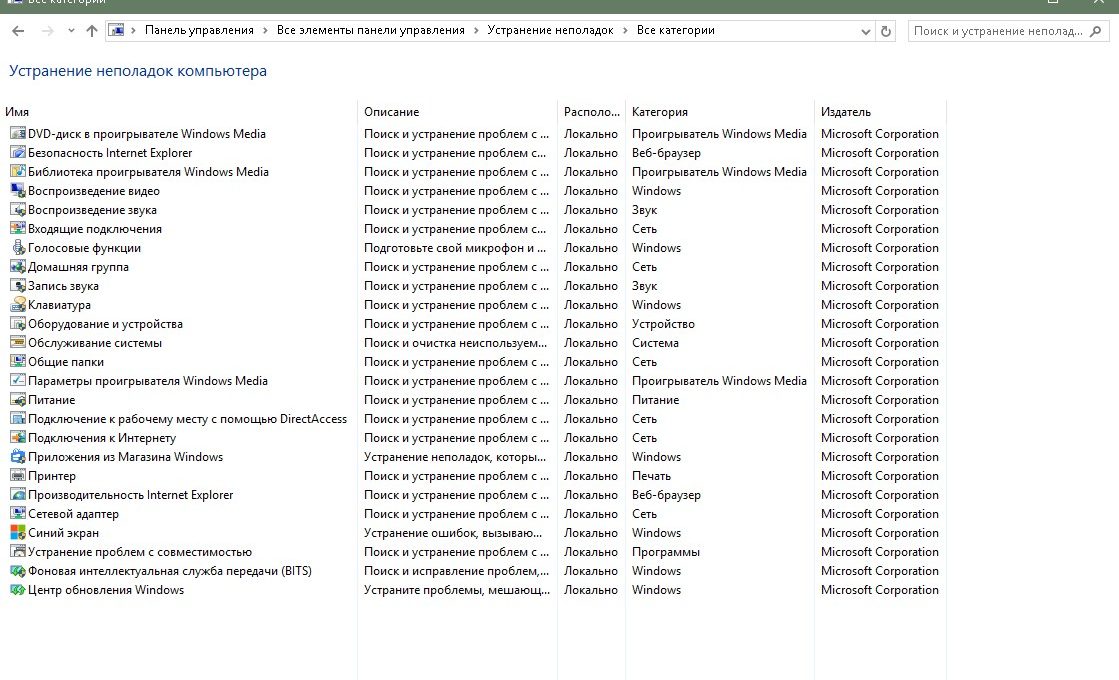Screen dimensions: 1119x680
Task: Click description Устранение ошибок, вызываю...
Action: (x=452, y=533)
